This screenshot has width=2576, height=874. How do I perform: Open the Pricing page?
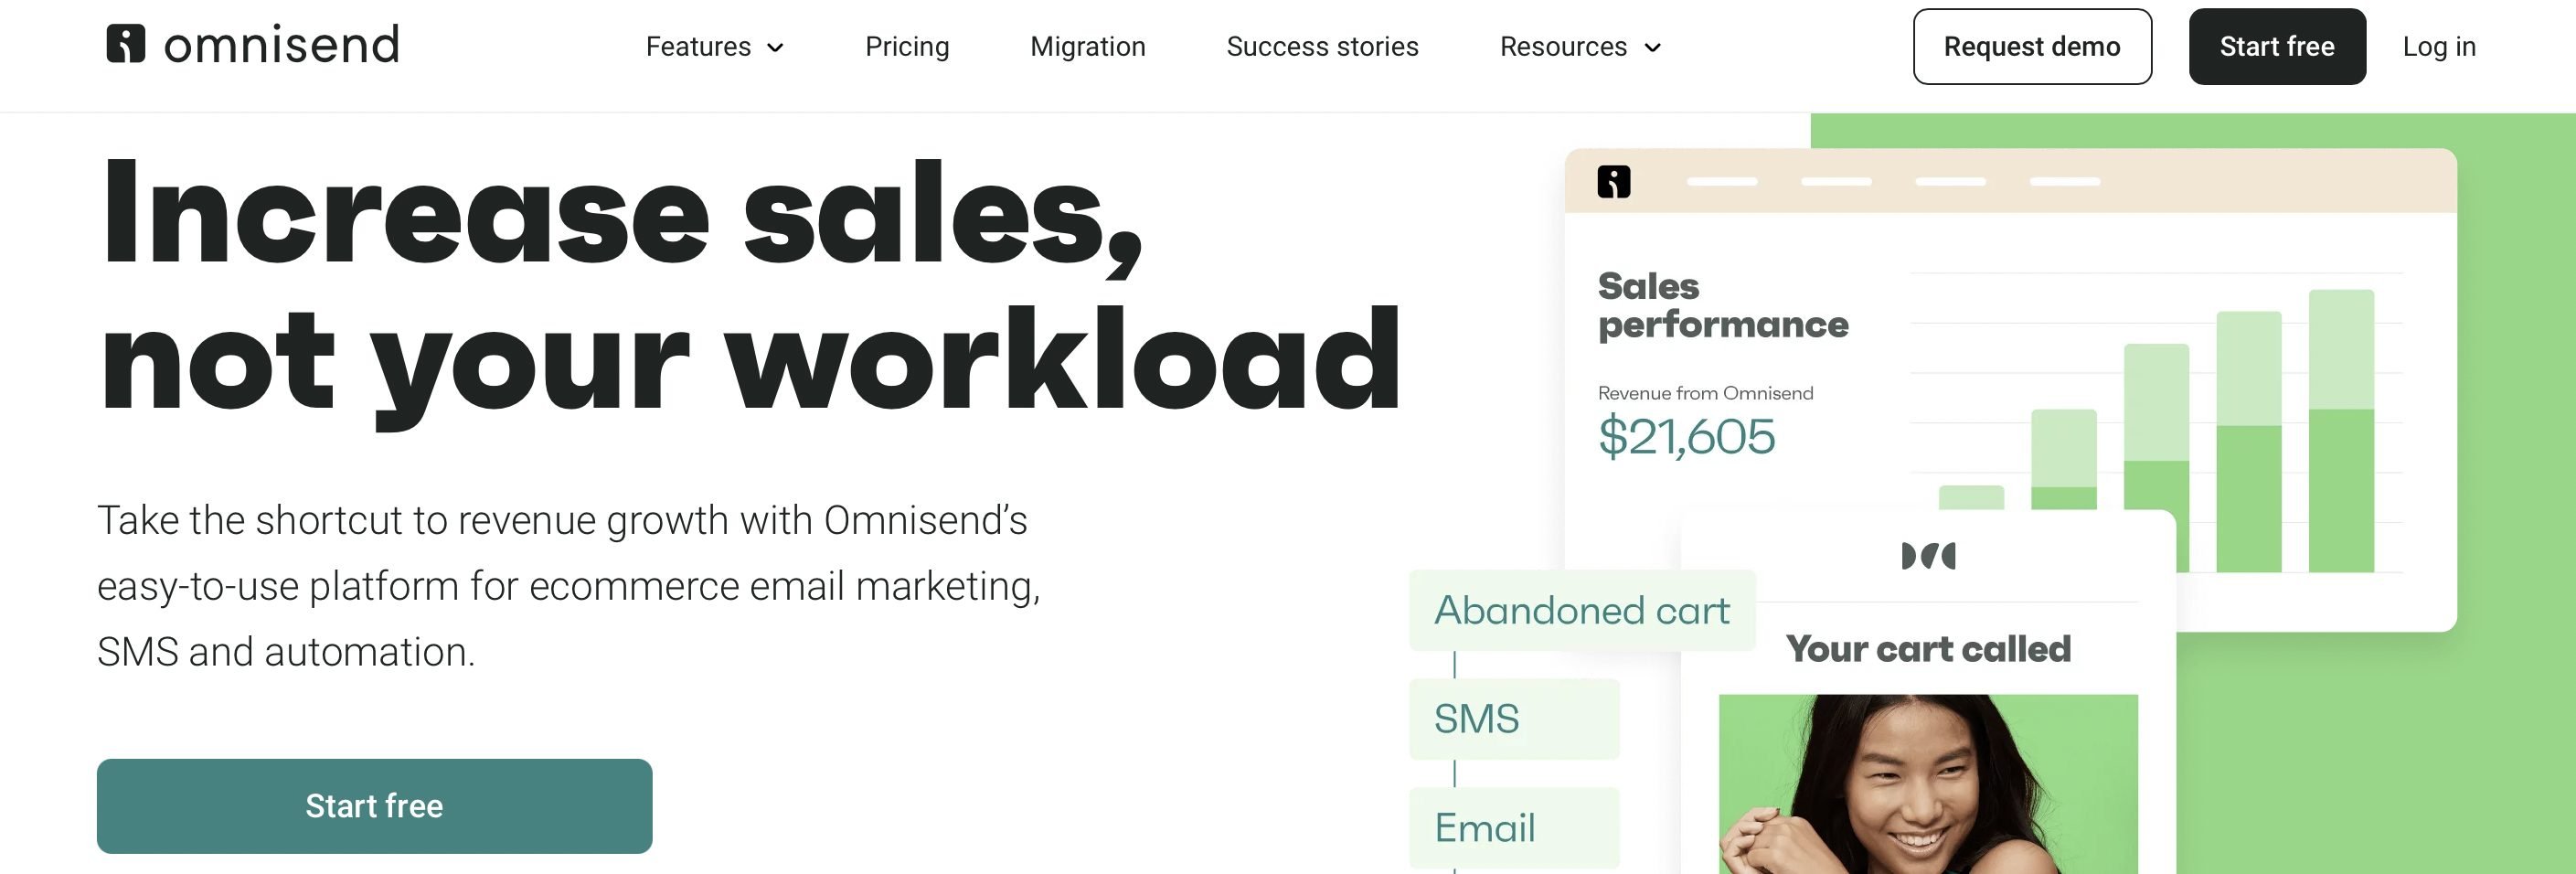click(x=906, y=47)
